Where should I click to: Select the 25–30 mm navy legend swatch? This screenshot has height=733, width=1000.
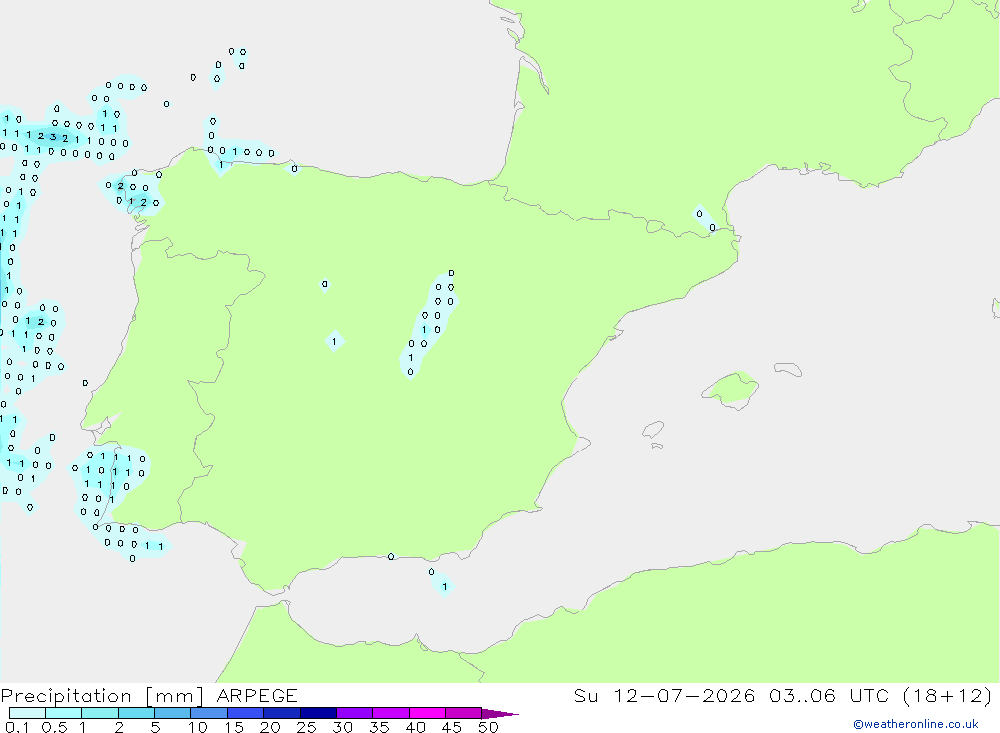tap(318, 713)
